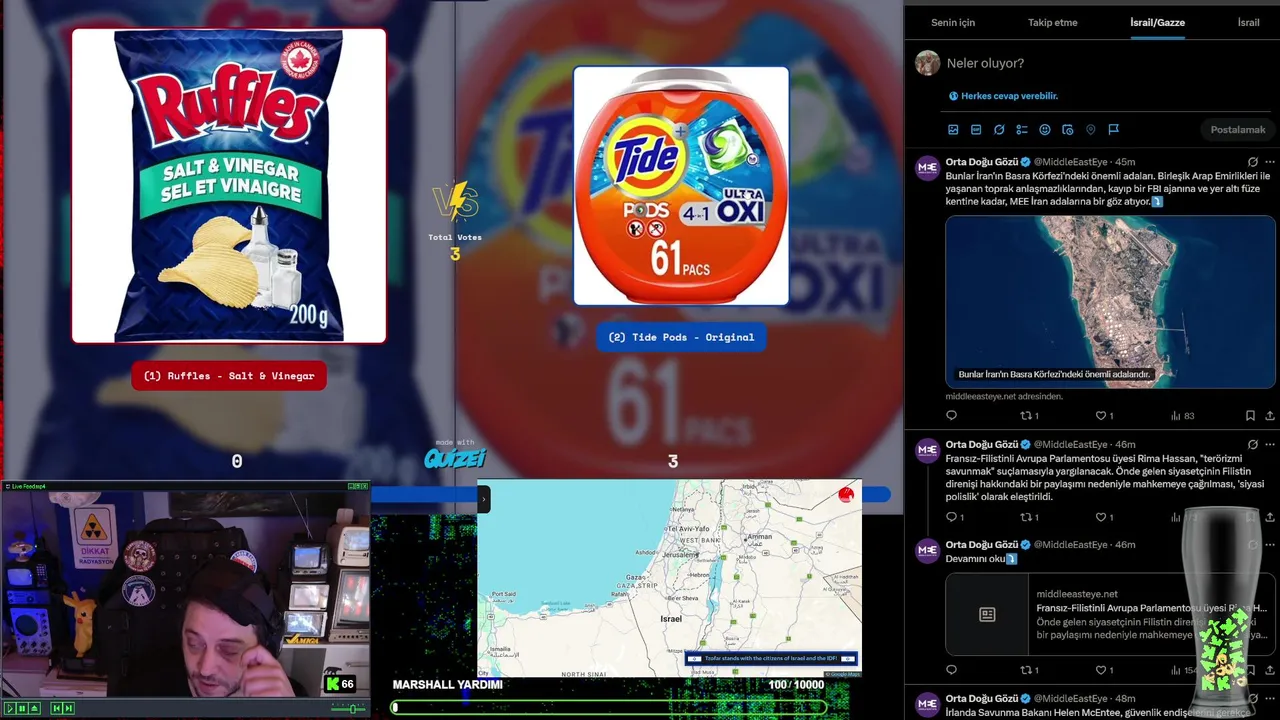Open more options on the 48m tweet
This screenshot has width=1280, height=720.
point(1270,698)
